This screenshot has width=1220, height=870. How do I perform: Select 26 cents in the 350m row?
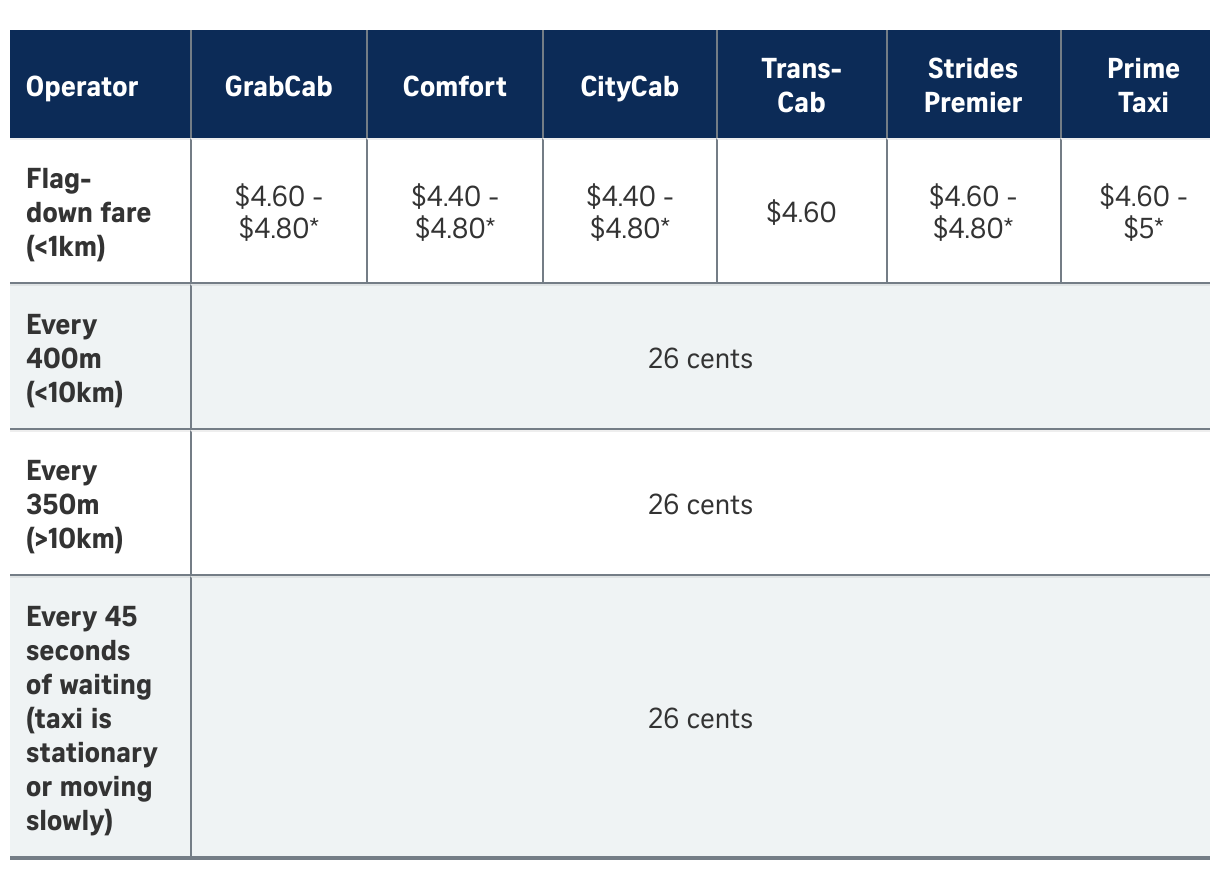[700, 504]
